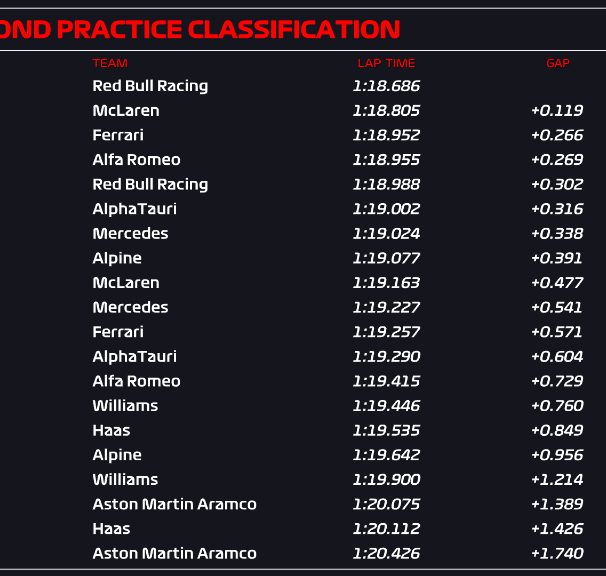606x576 pixels.
Task: Select the Practice Classification title text
Action: (x=200, y=29)
